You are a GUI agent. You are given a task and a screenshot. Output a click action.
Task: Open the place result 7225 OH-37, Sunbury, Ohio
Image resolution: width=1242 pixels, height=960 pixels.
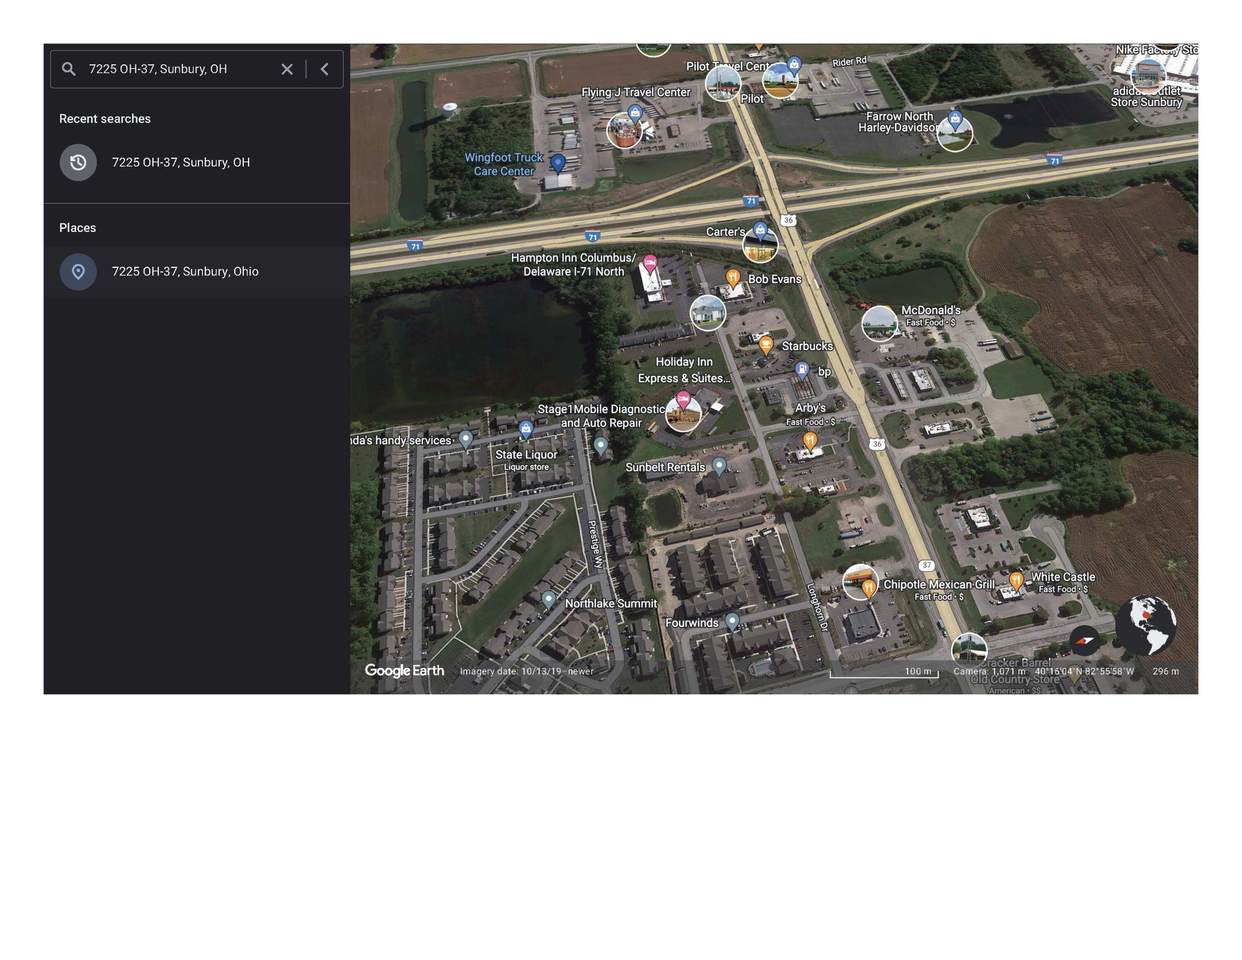click(x=196, y=271)
